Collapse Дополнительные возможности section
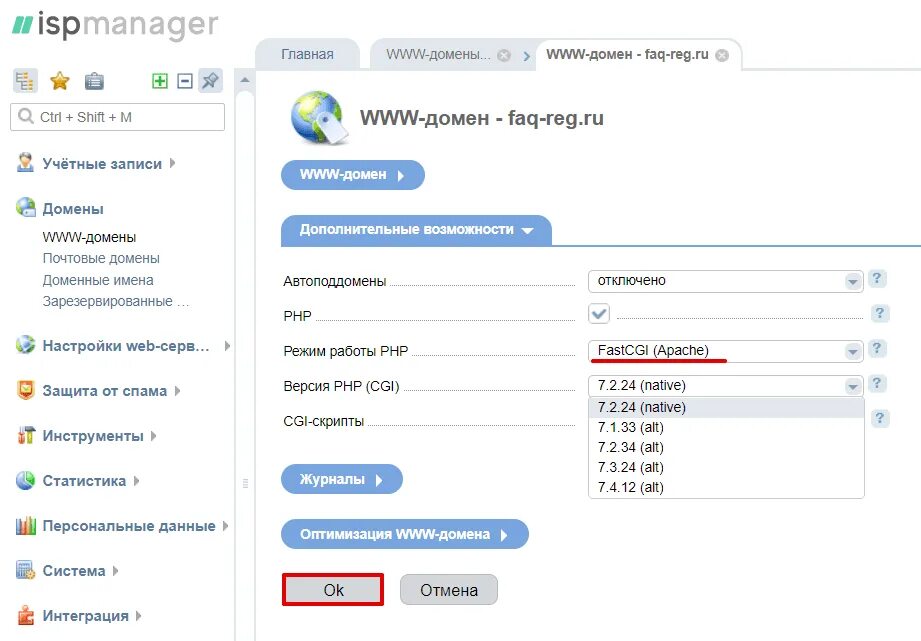The width and height of the screenshot is (921, 641). [416, 230]
